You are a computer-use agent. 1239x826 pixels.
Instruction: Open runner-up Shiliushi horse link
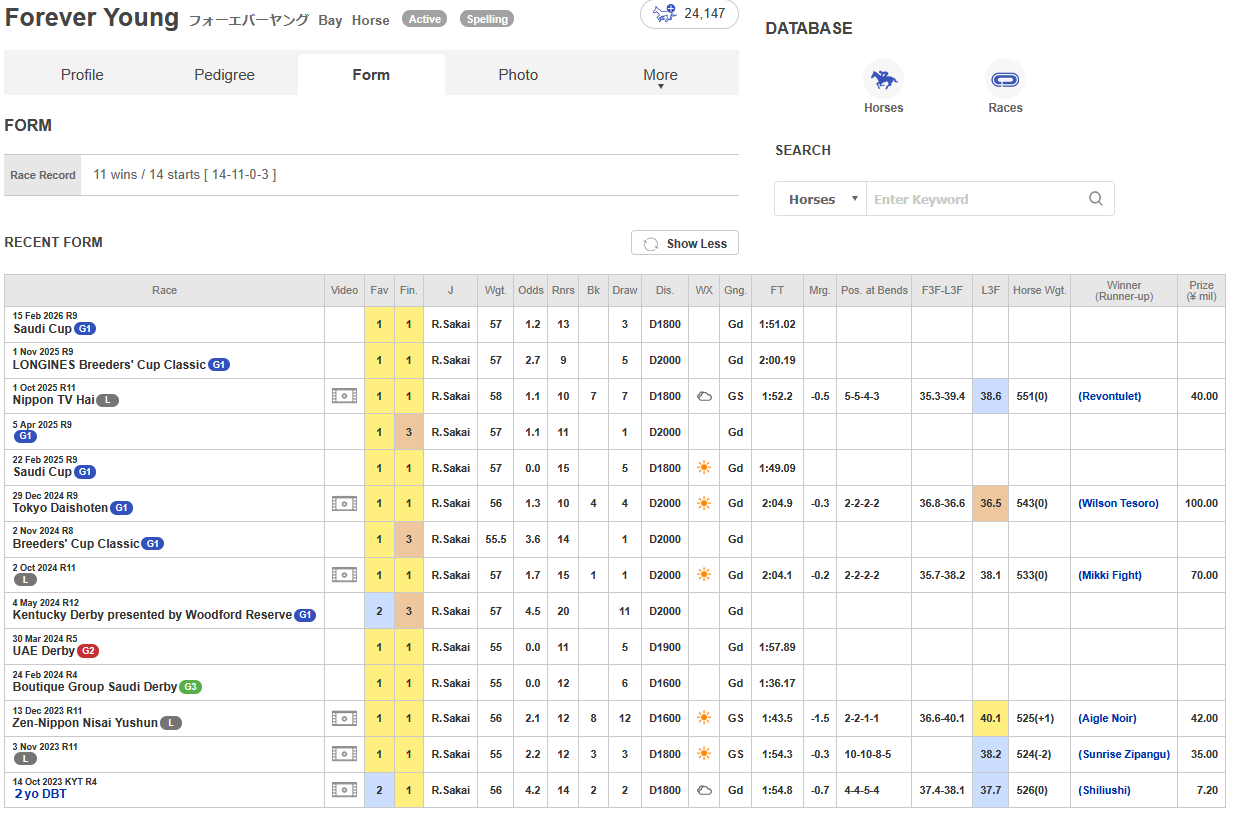tap(1104, 790)
